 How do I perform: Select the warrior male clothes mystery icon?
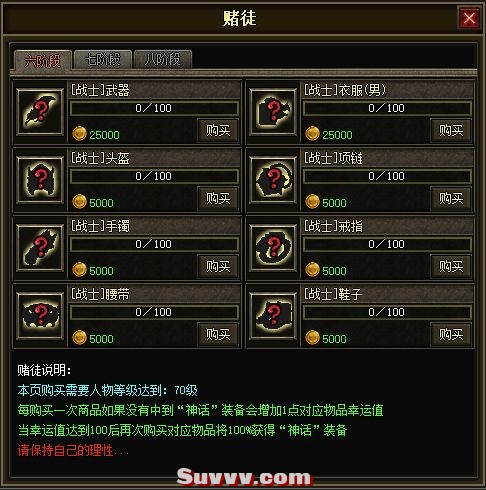tap(273, 112)
